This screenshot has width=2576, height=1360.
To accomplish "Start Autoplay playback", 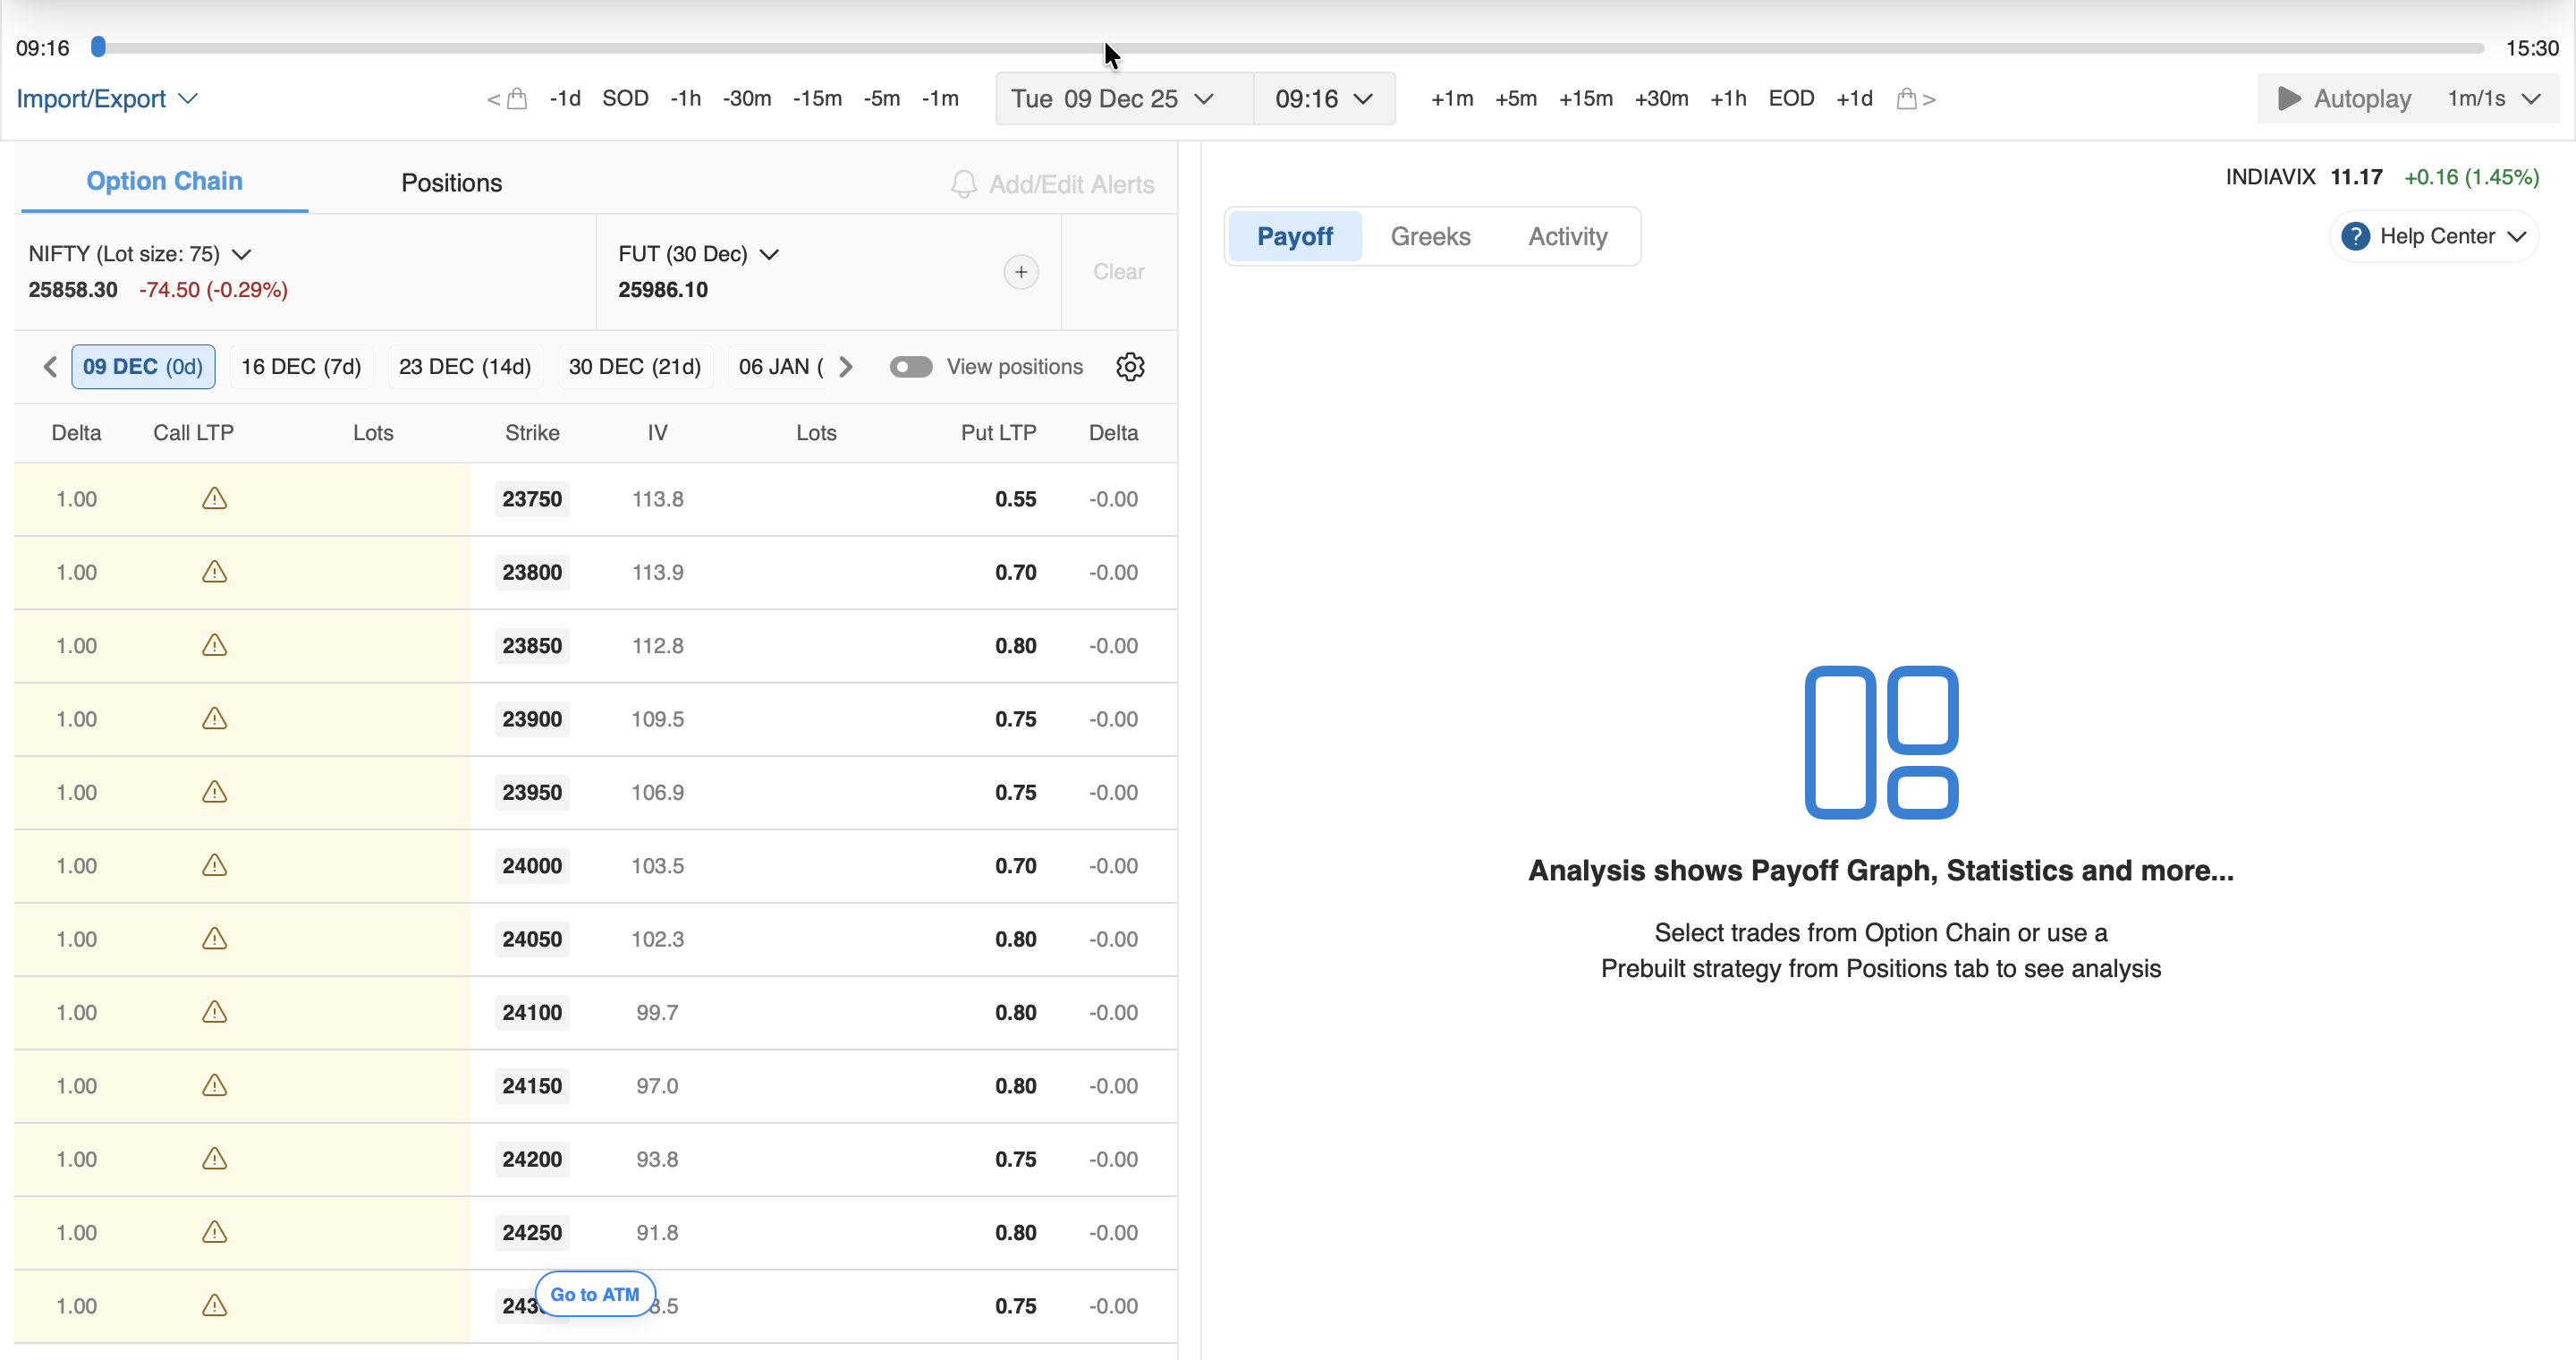I will coord(2343,99).
